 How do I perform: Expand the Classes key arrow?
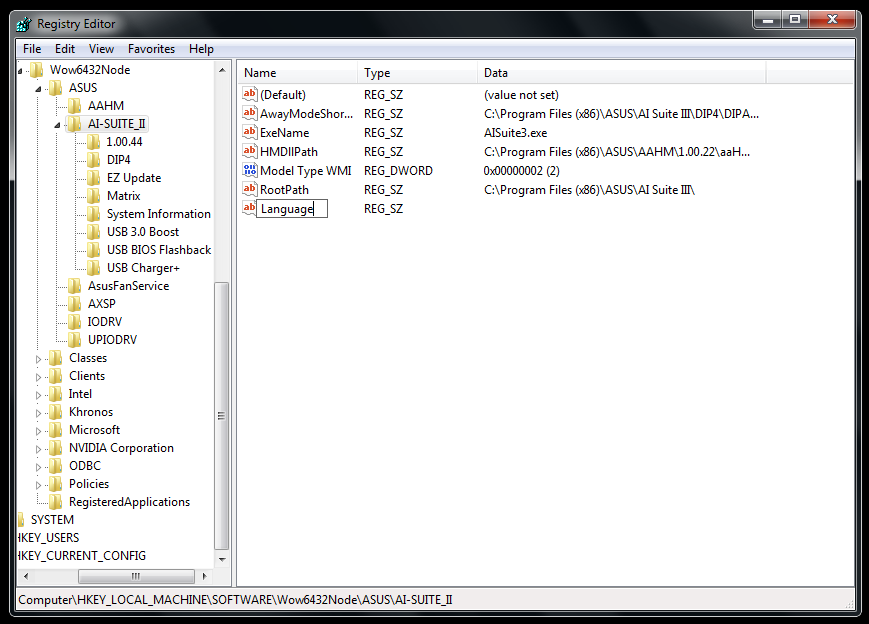(40, 359)
